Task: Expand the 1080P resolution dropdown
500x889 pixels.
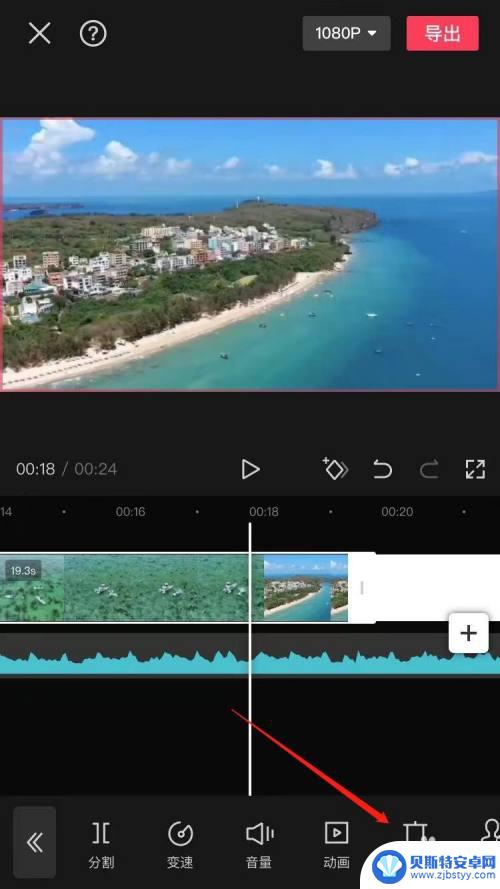Action: click(x=346, y=33)
